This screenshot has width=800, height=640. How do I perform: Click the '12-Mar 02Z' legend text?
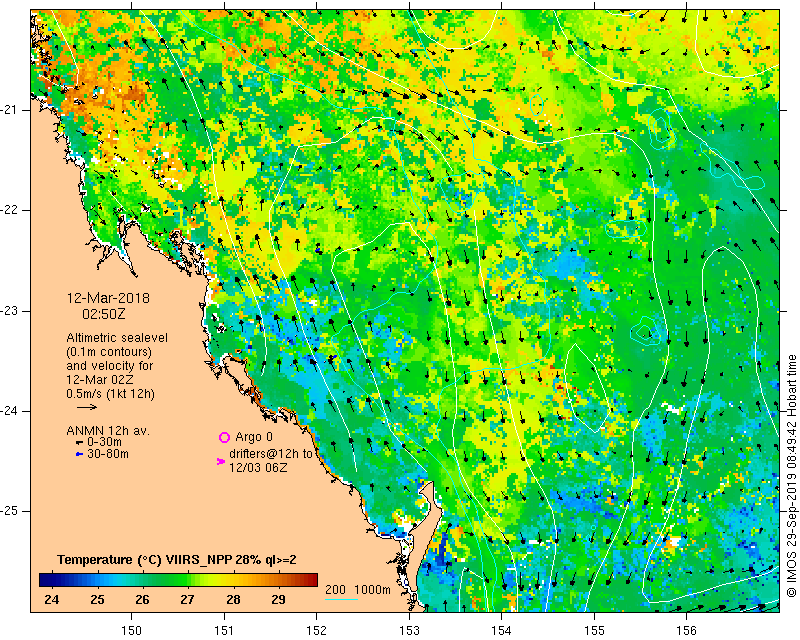102,380
